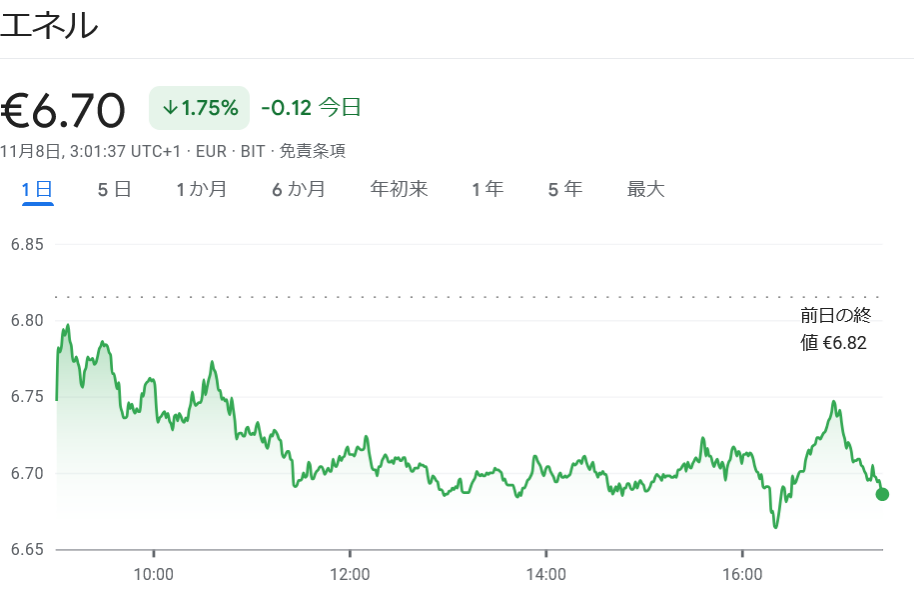Display the 5年 stock trend
The image size is (914, 606).
(x=563, y=188)
